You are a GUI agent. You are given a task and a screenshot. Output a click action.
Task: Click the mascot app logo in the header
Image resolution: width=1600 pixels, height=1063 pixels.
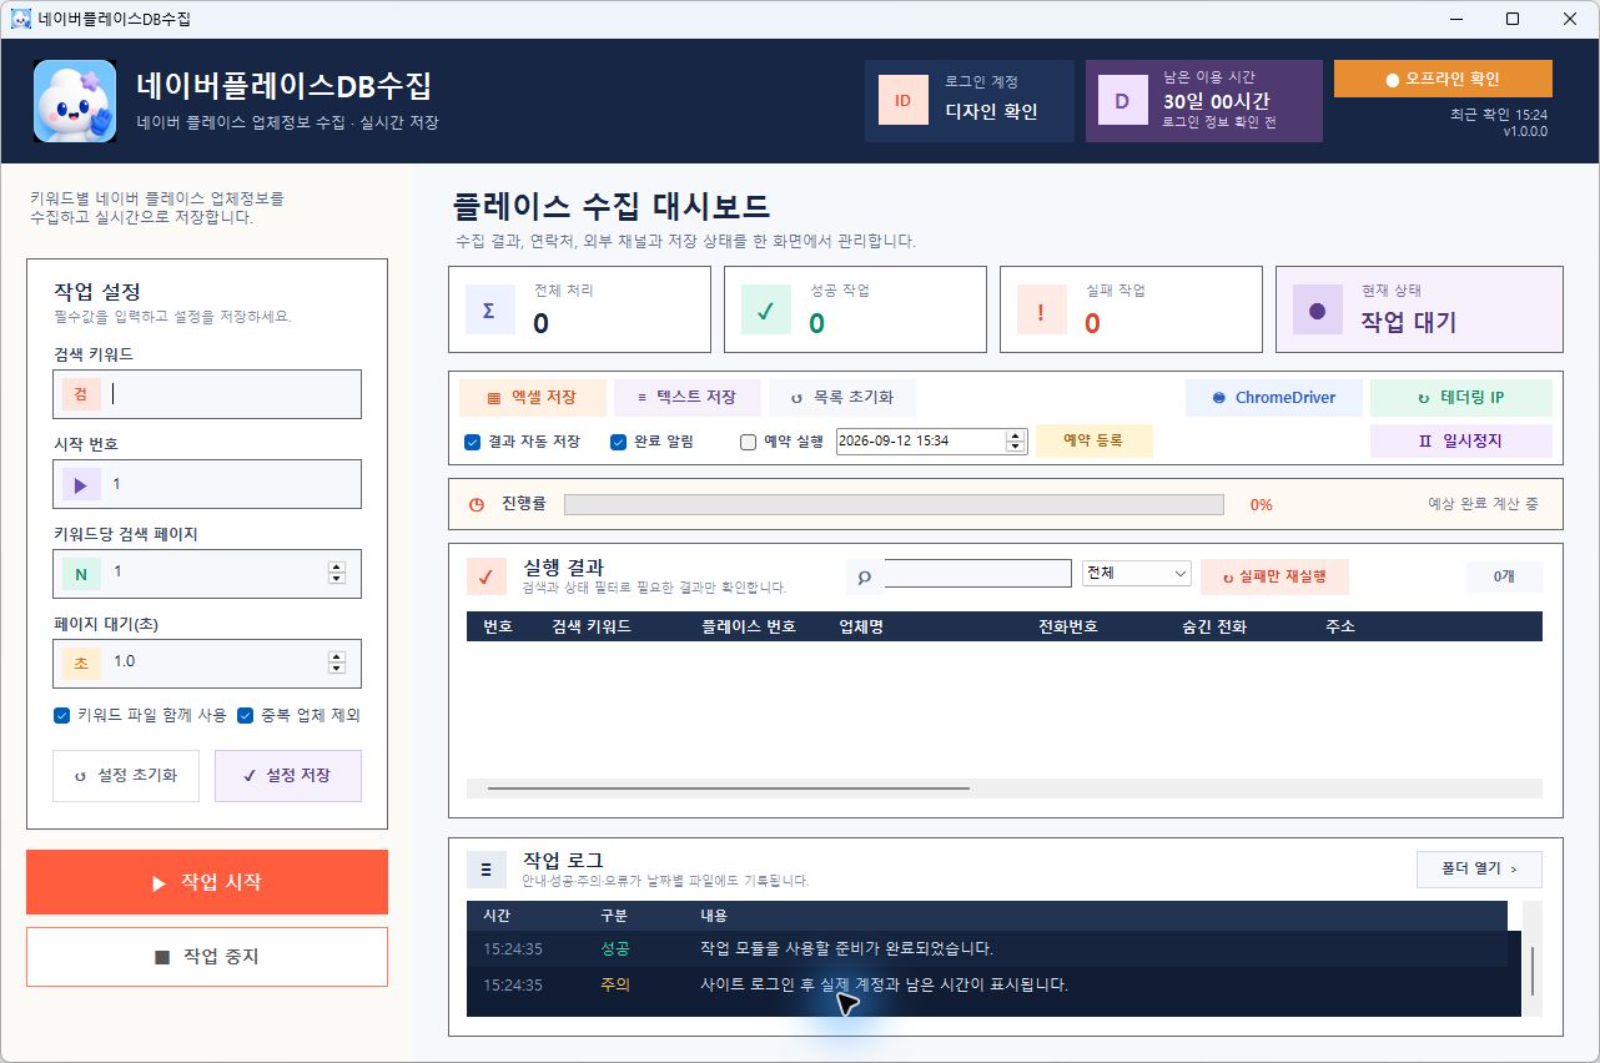[x=75, y=101]
